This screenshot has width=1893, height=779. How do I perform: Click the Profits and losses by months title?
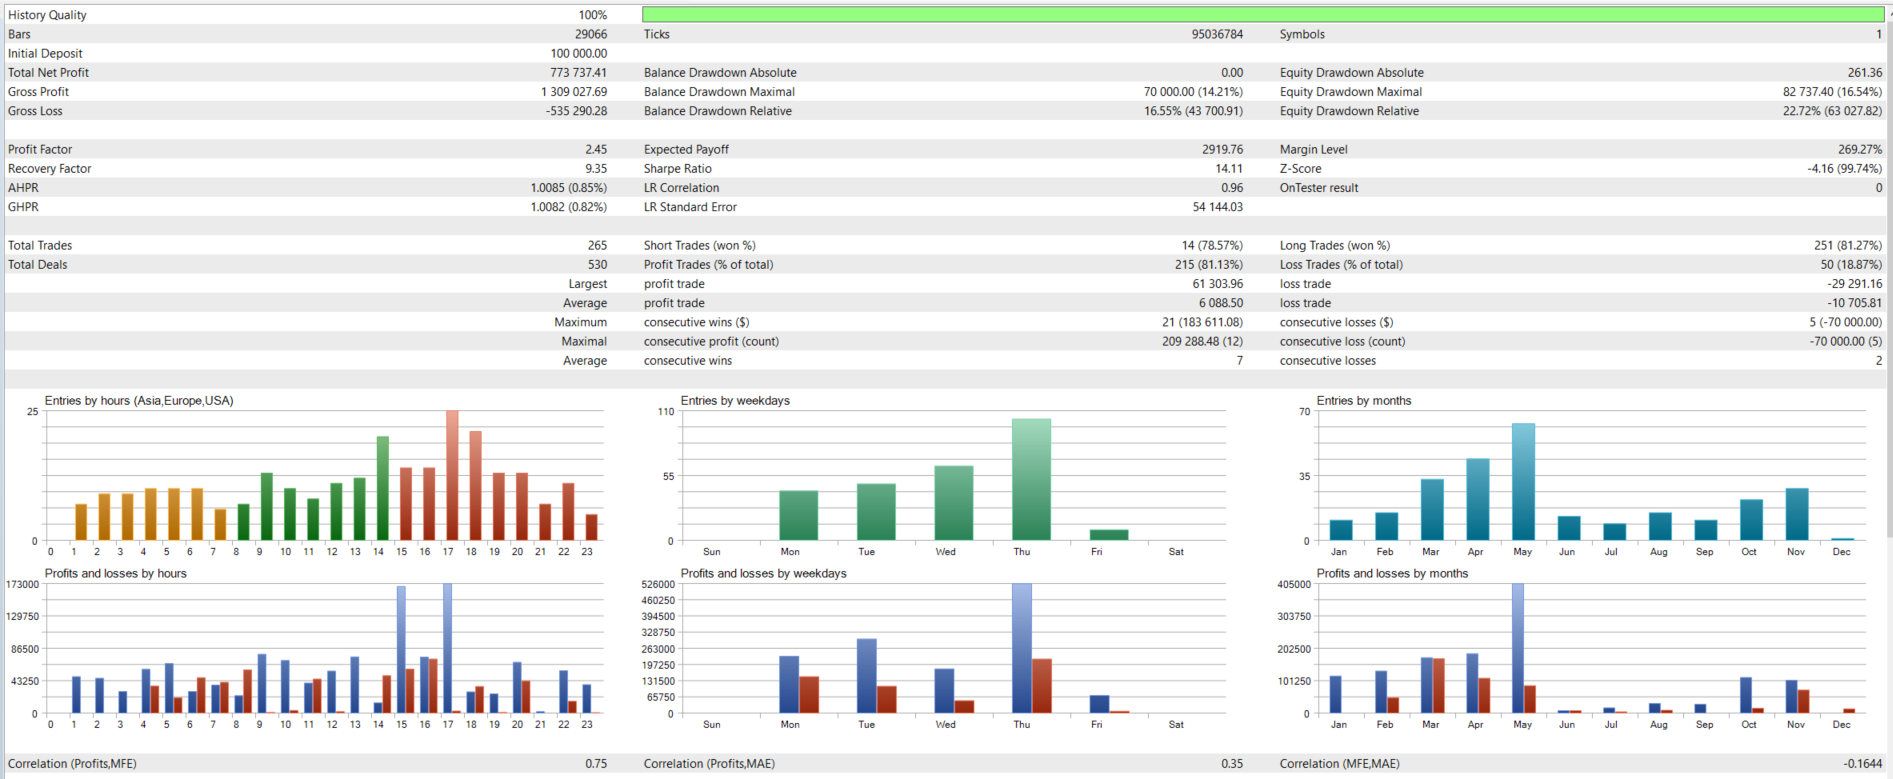(1392, 574)
